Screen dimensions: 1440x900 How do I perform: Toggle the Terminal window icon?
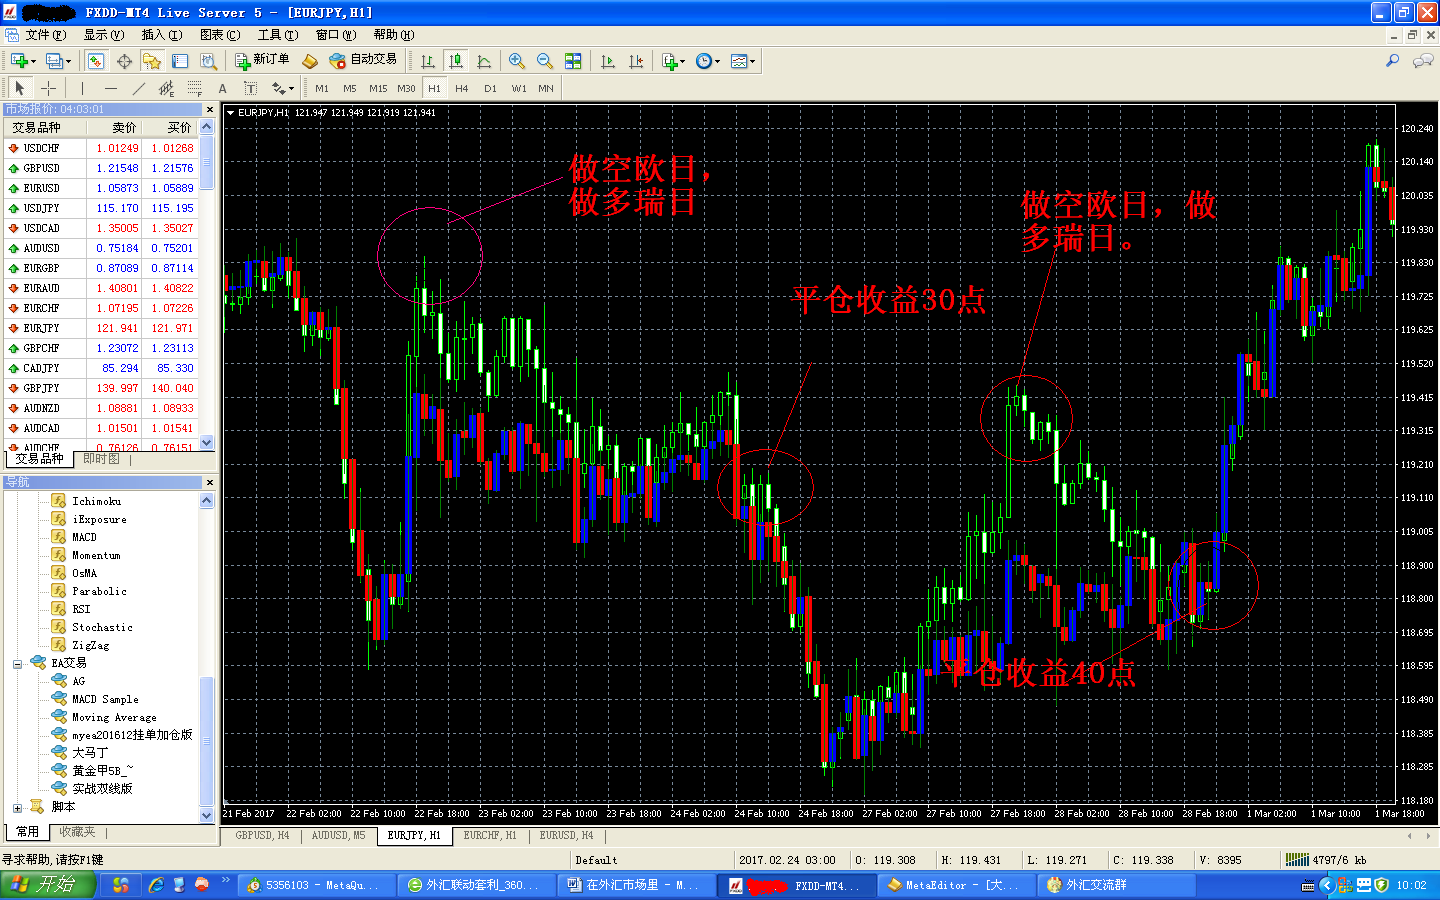tap(180, 61)
